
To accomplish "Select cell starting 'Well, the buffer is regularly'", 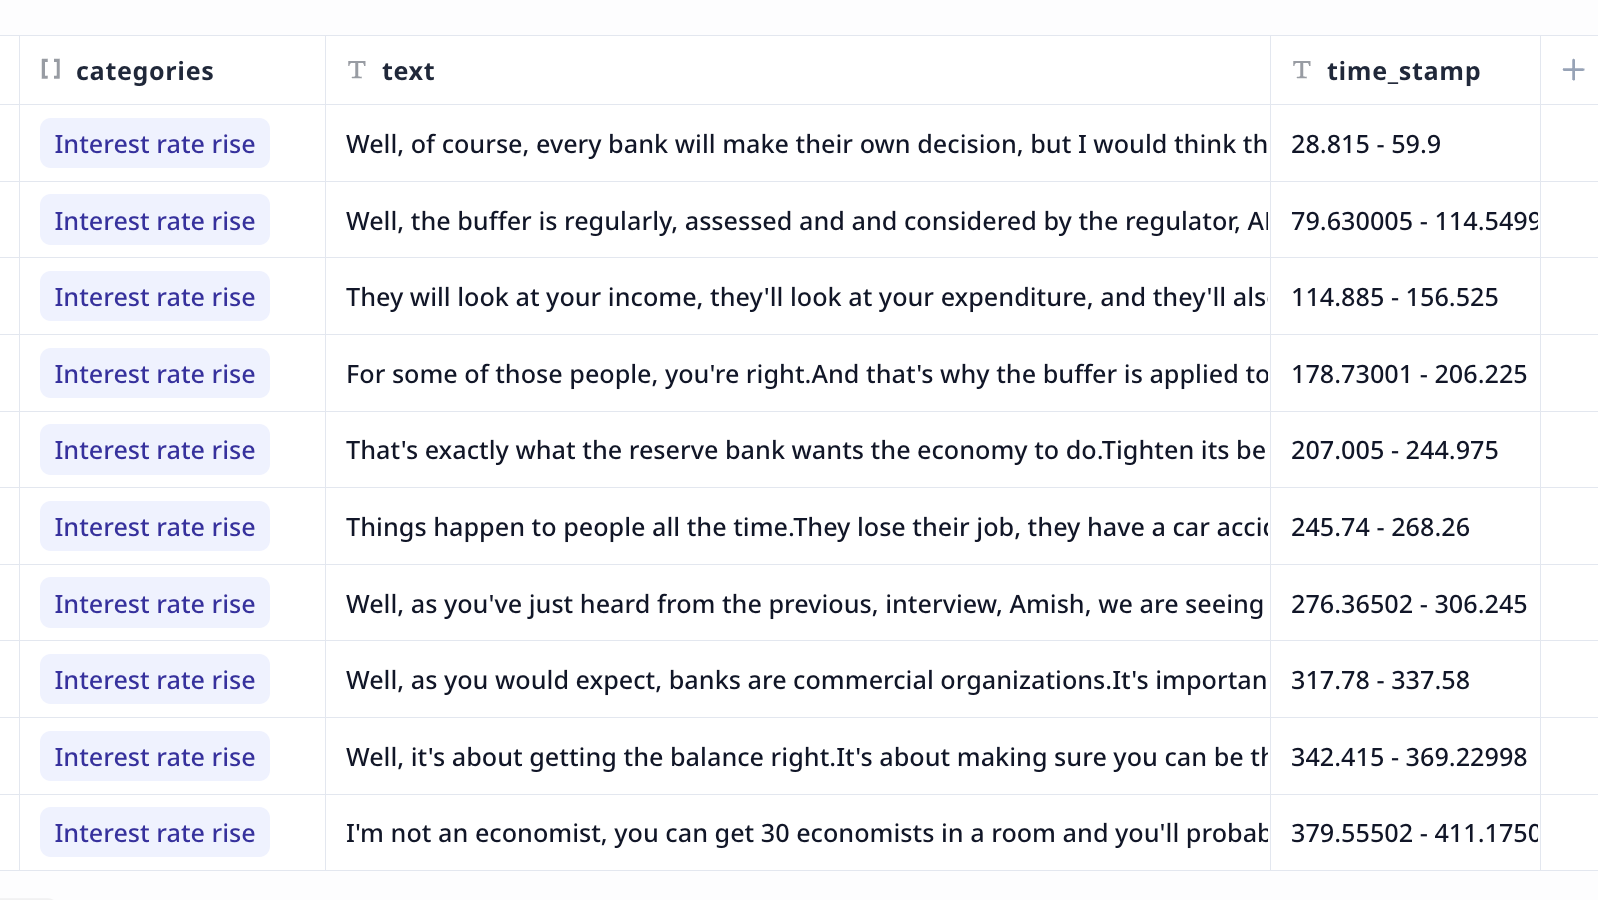I will click(x=798, y=220).
